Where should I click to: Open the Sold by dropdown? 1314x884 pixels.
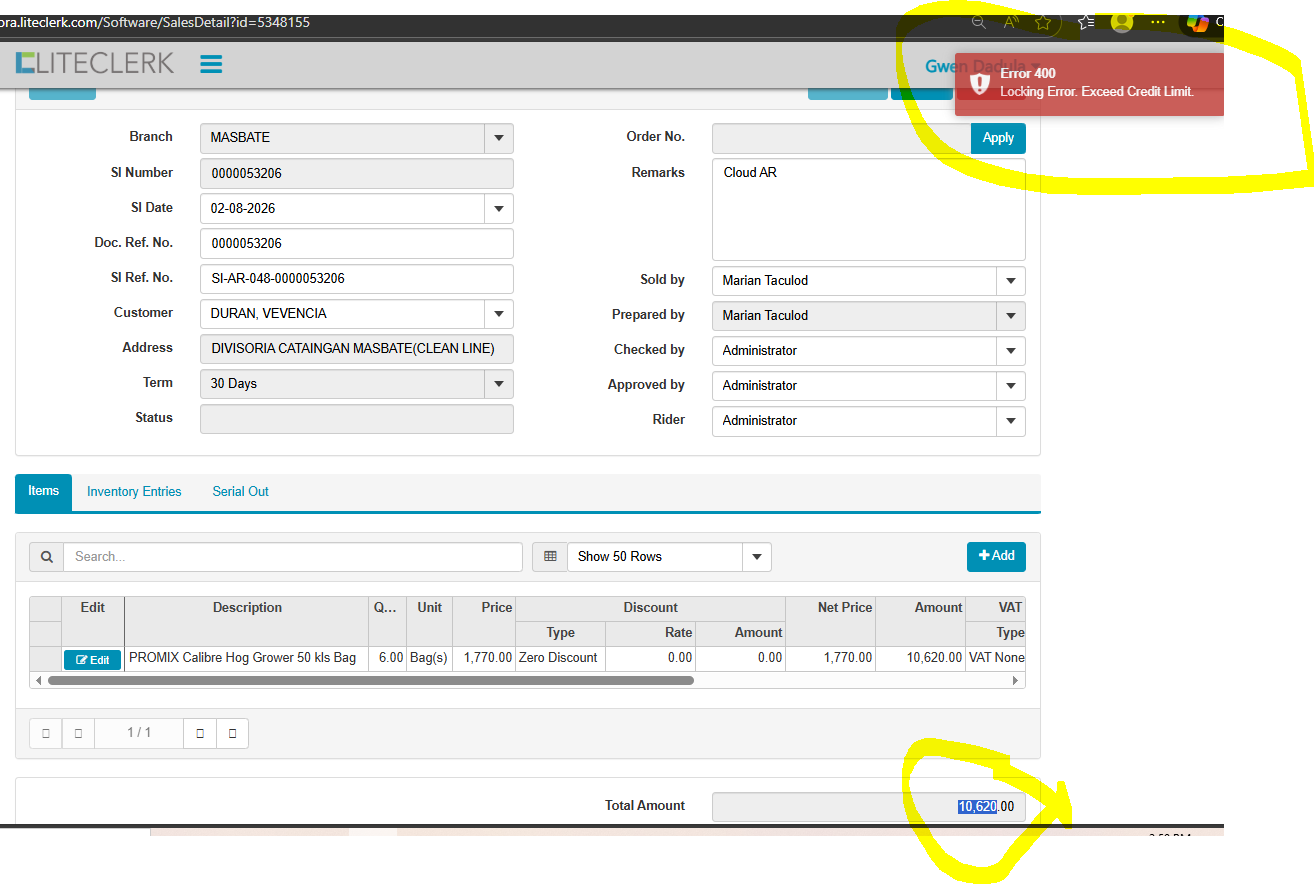[x=1010, y=281]
